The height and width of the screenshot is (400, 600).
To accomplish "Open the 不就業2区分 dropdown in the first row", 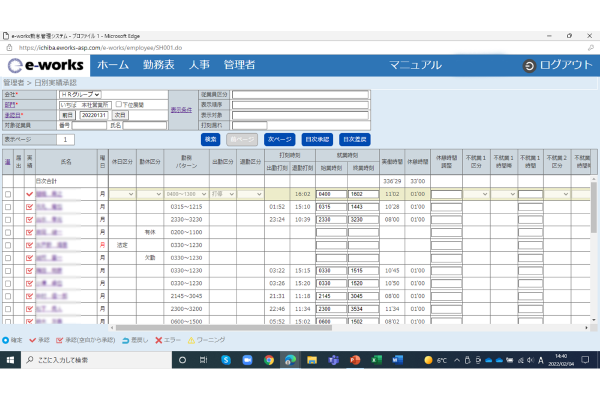I will [557, 194].
